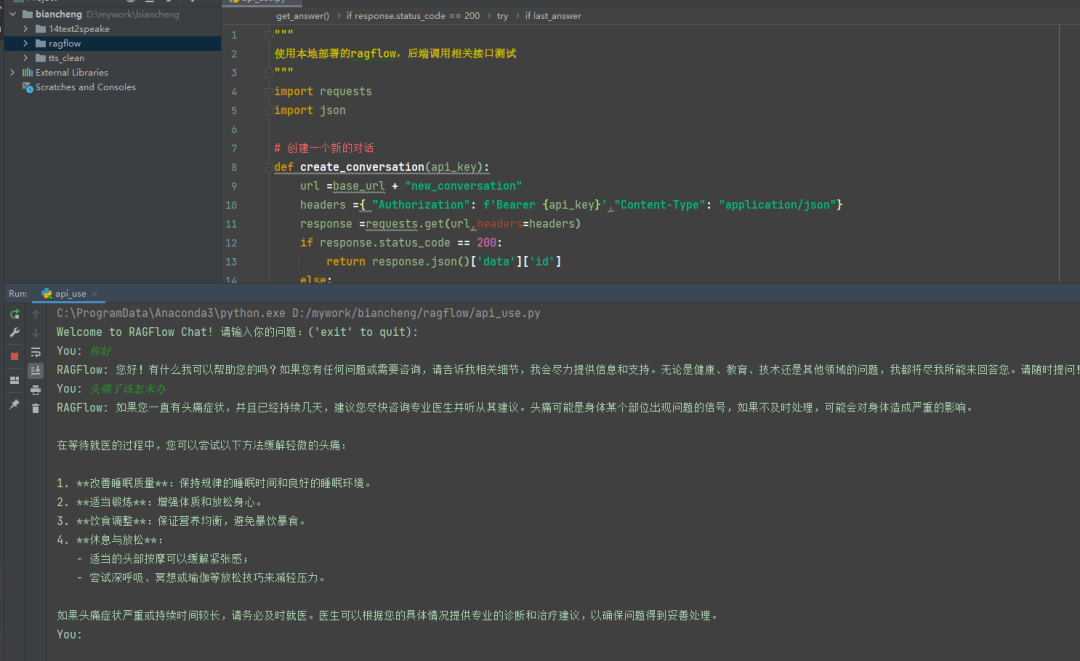Select the 14text2speake folder
The height and width of the screenshot is (661, 1080).
click(79, 29)
